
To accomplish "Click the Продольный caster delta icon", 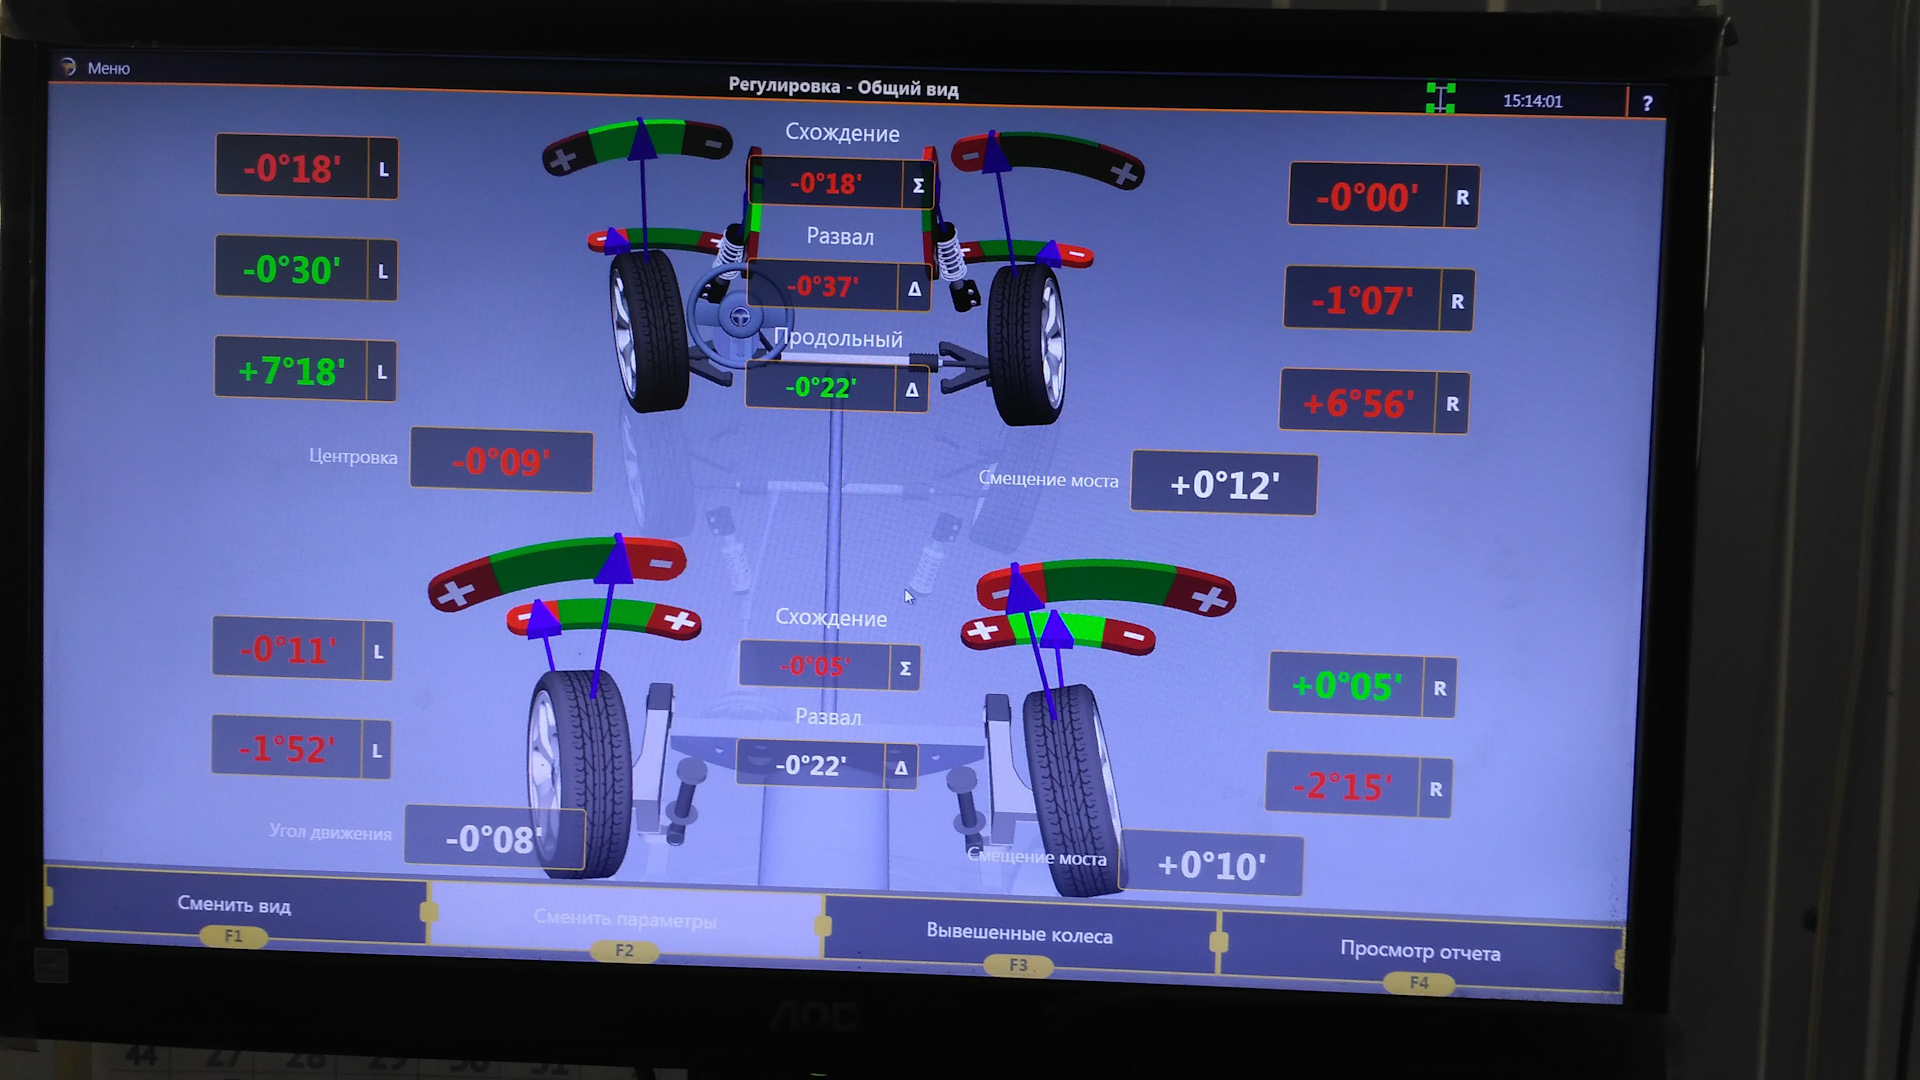I will [x=911, y=390].
